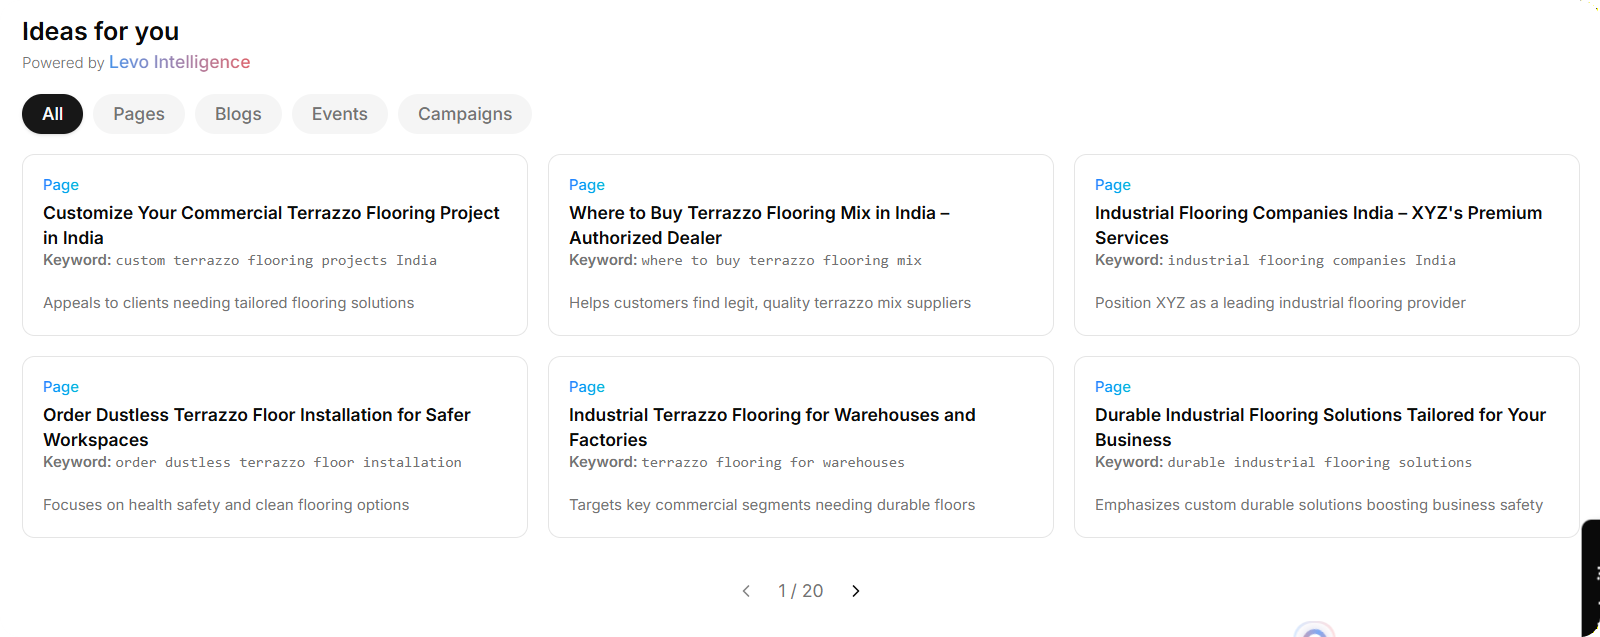Go to the next page of ideas

pos(855,591)
